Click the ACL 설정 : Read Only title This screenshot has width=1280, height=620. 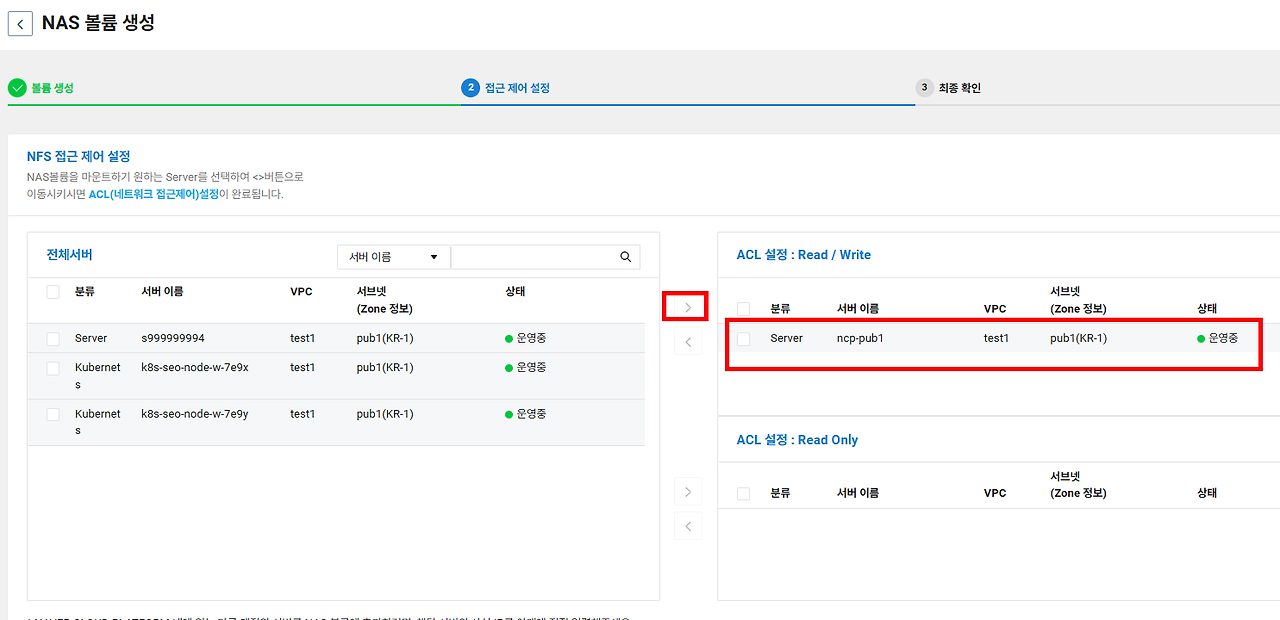tap(797, 440)
